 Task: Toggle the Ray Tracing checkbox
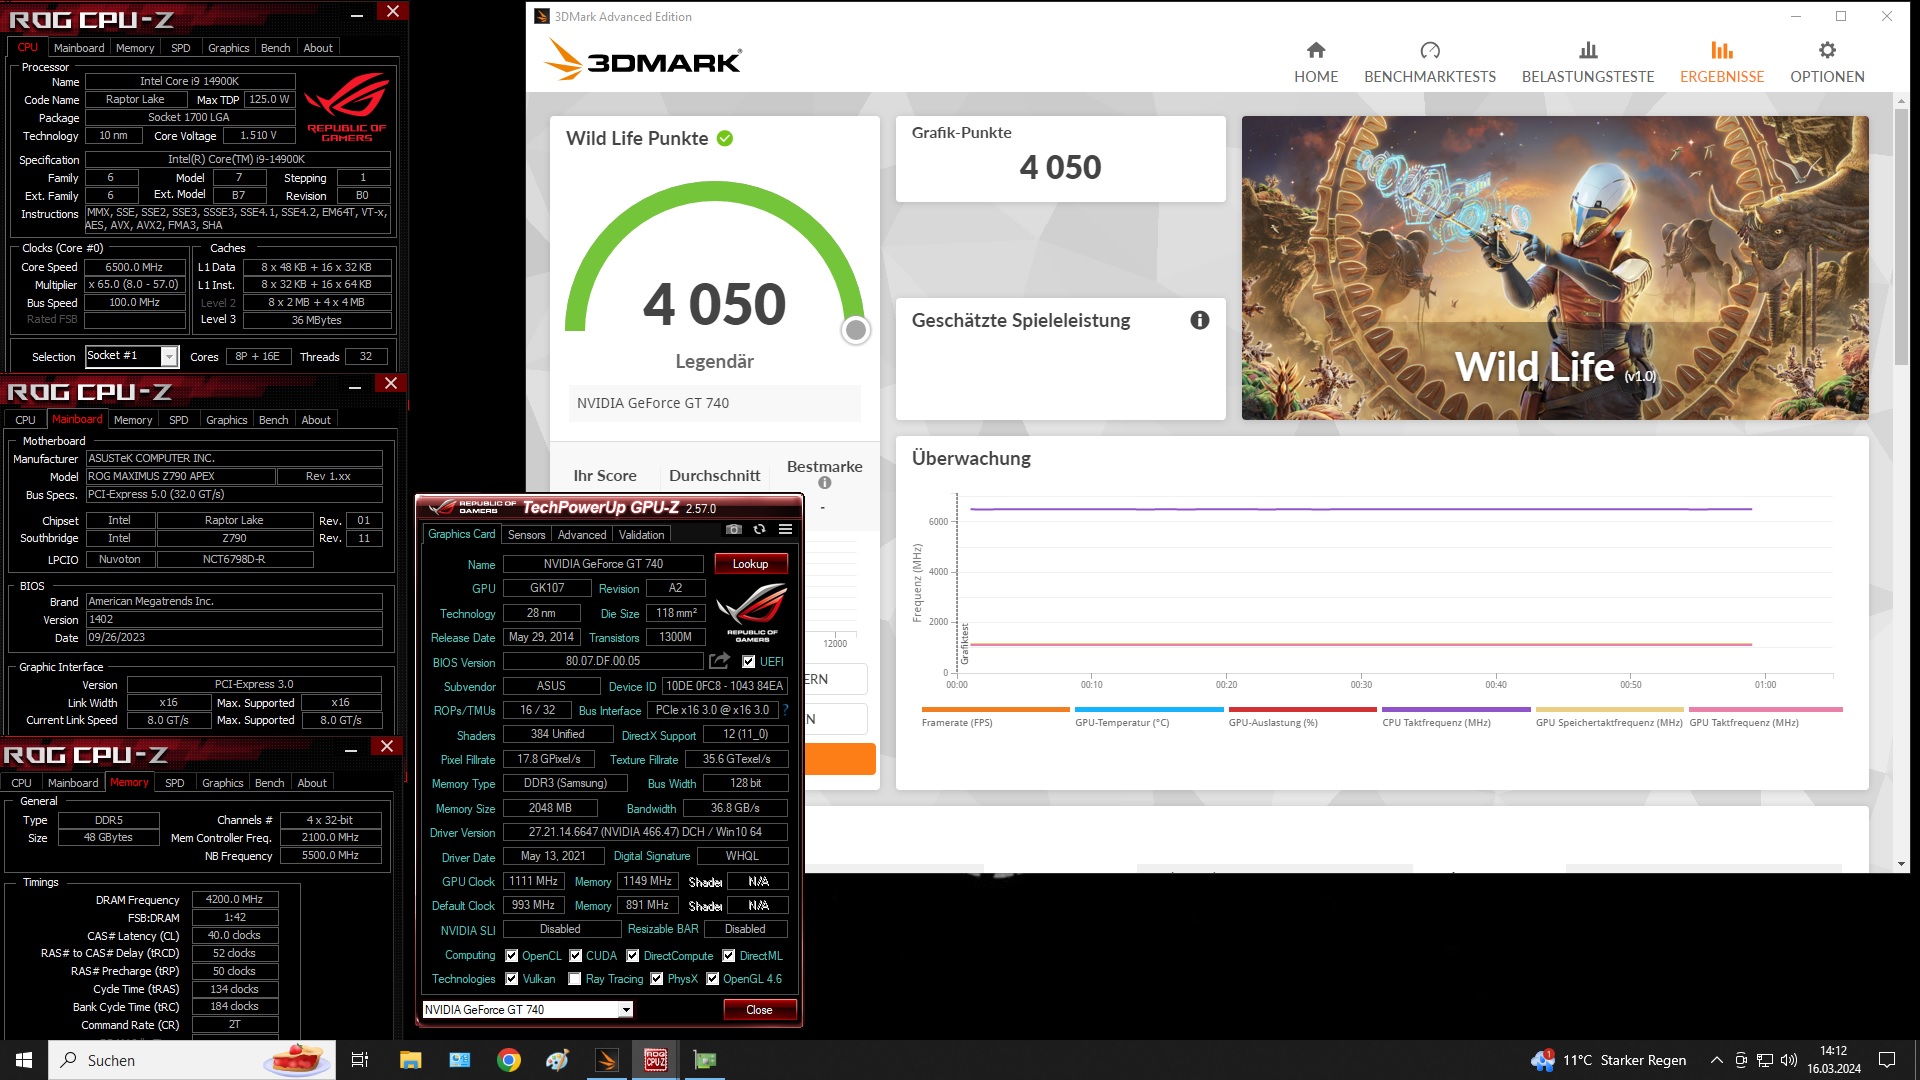coord(575,979)
